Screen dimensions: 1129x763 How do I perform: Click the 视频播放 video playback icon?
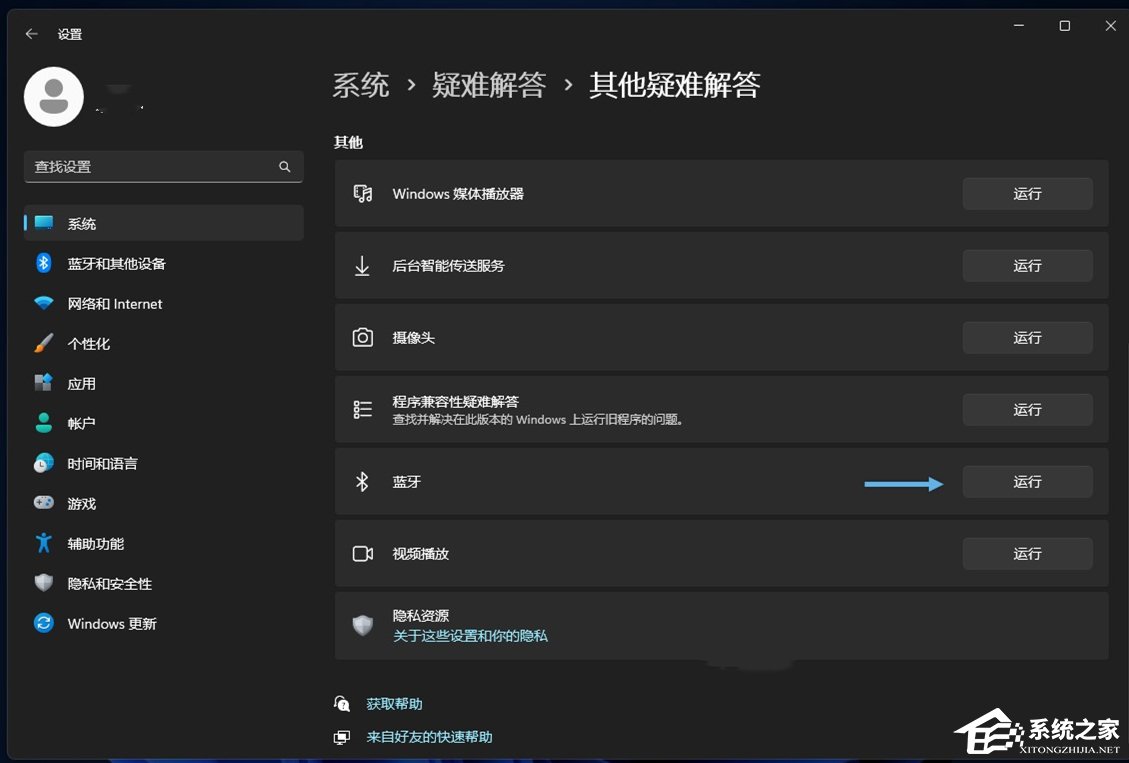(x=363, y=553)
